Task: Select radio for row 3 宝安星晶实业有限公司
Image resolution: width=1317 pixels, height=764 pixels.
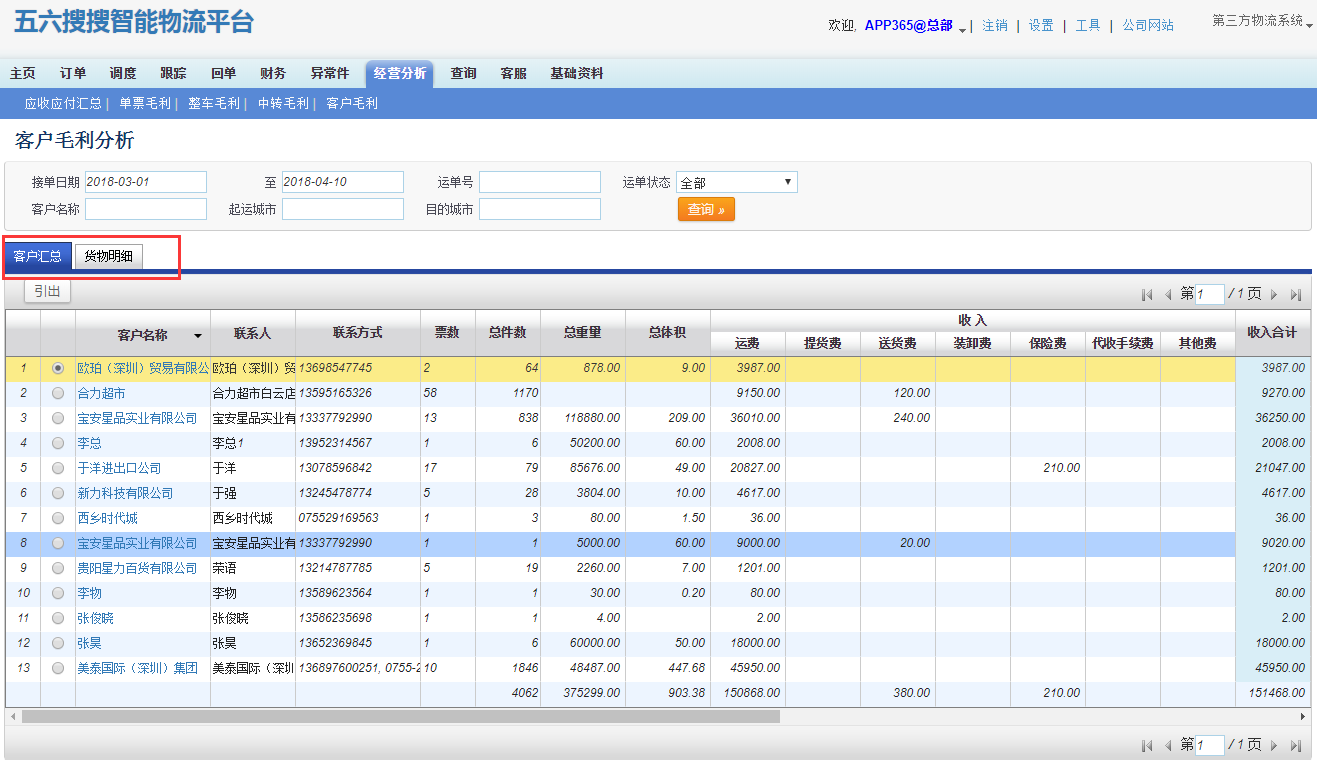Action: tap(58, 418)
